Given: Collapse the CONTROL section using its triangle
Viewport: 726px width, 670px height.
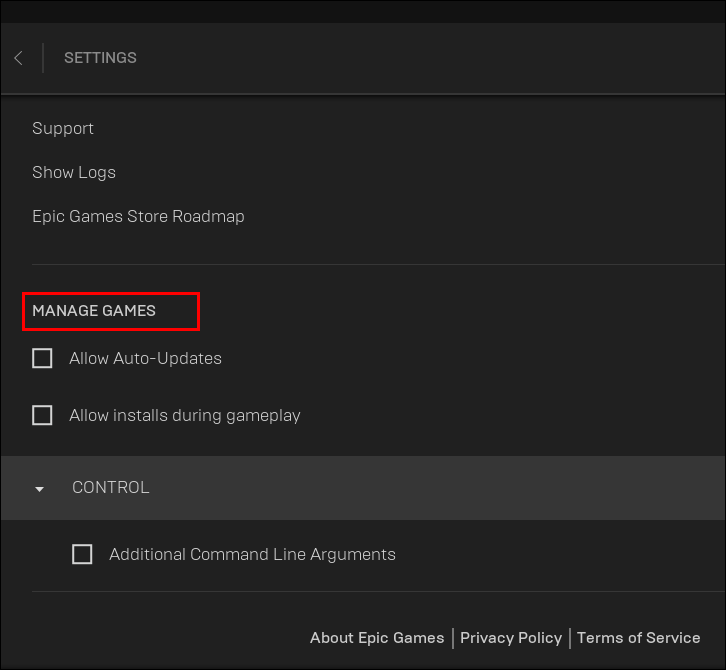Looking at the screenshot, I should [x=39, y=489].
